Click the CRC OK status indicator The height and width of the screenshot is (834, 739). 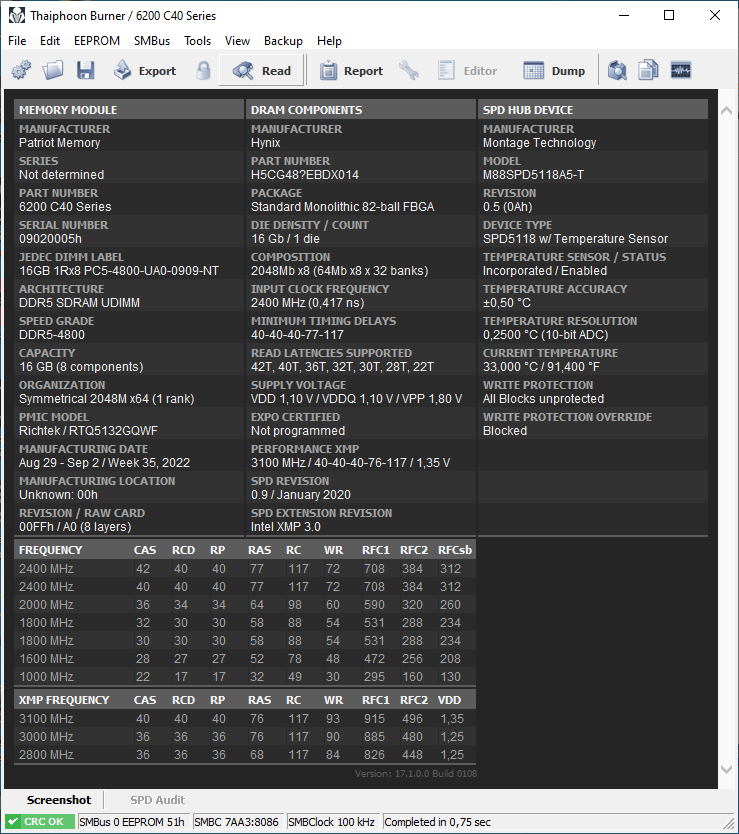[40, 822]
